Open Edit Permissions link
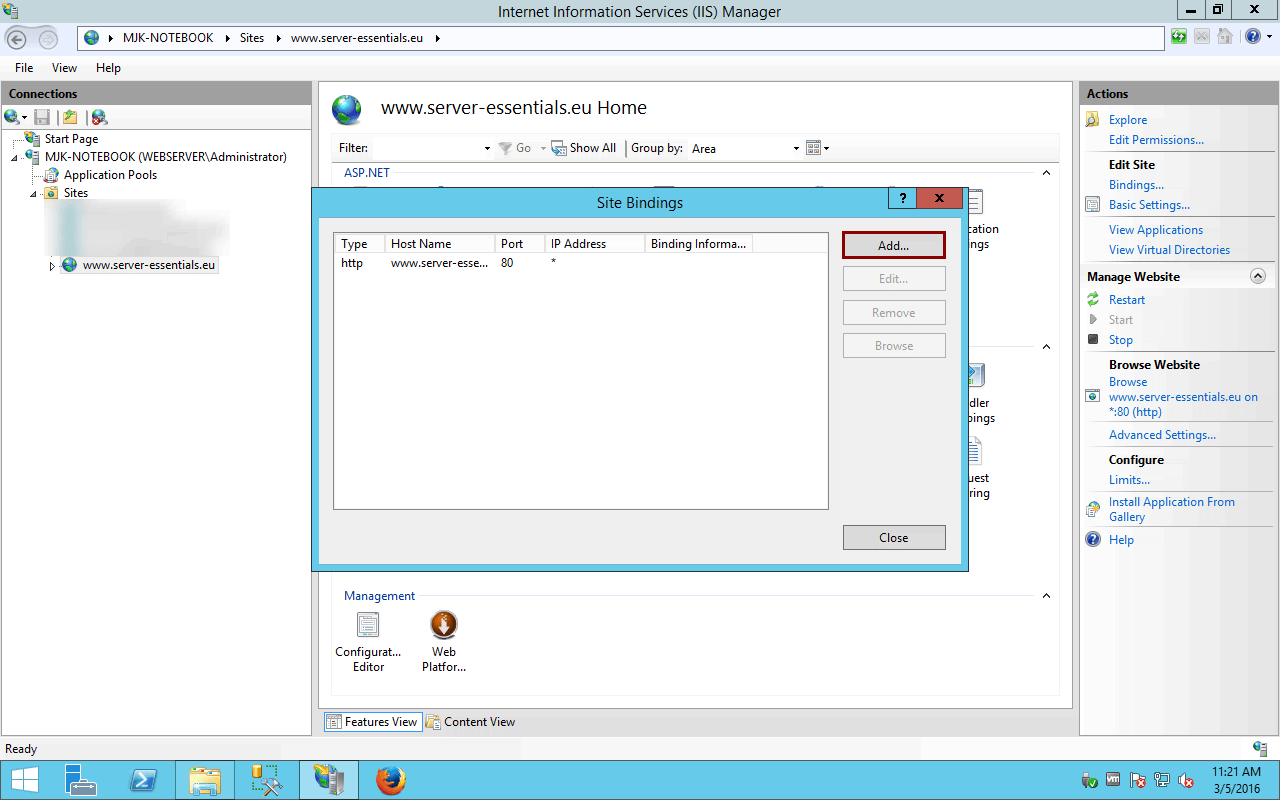The width and height of the screenshot is (1280, 800). (x=1156, y=140)
